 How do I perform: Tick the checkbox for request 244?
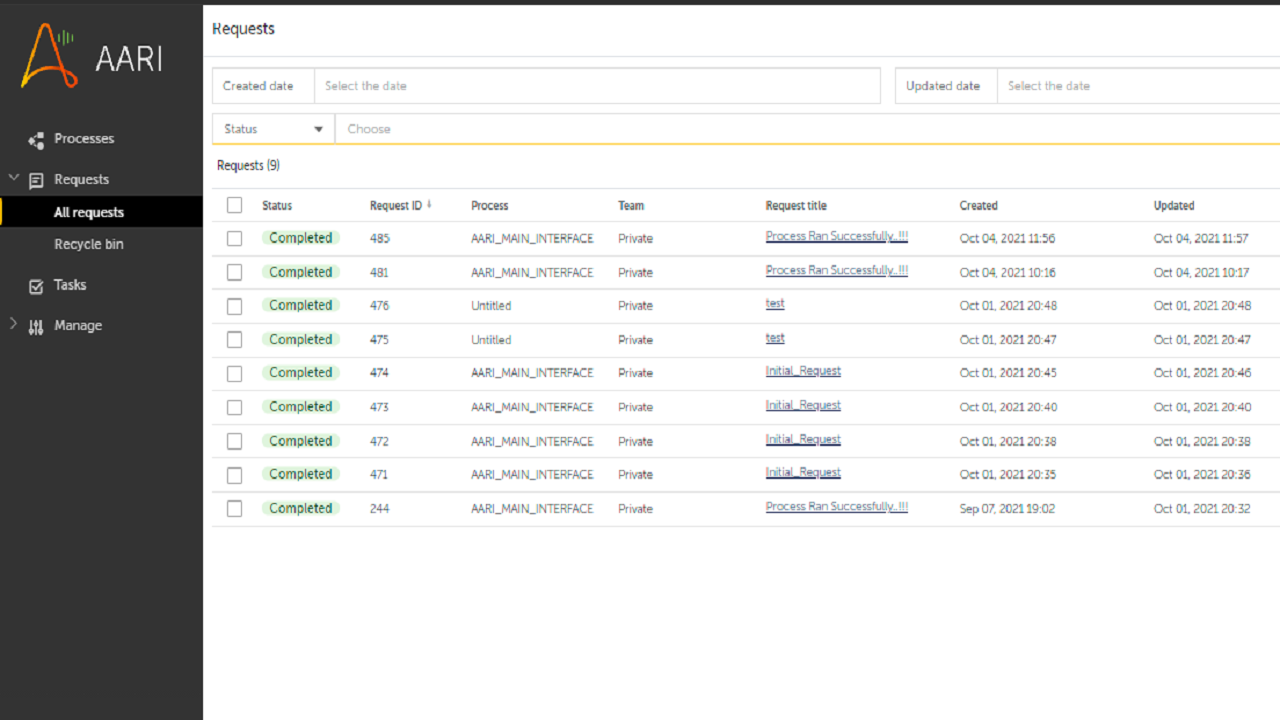(234, 509)
